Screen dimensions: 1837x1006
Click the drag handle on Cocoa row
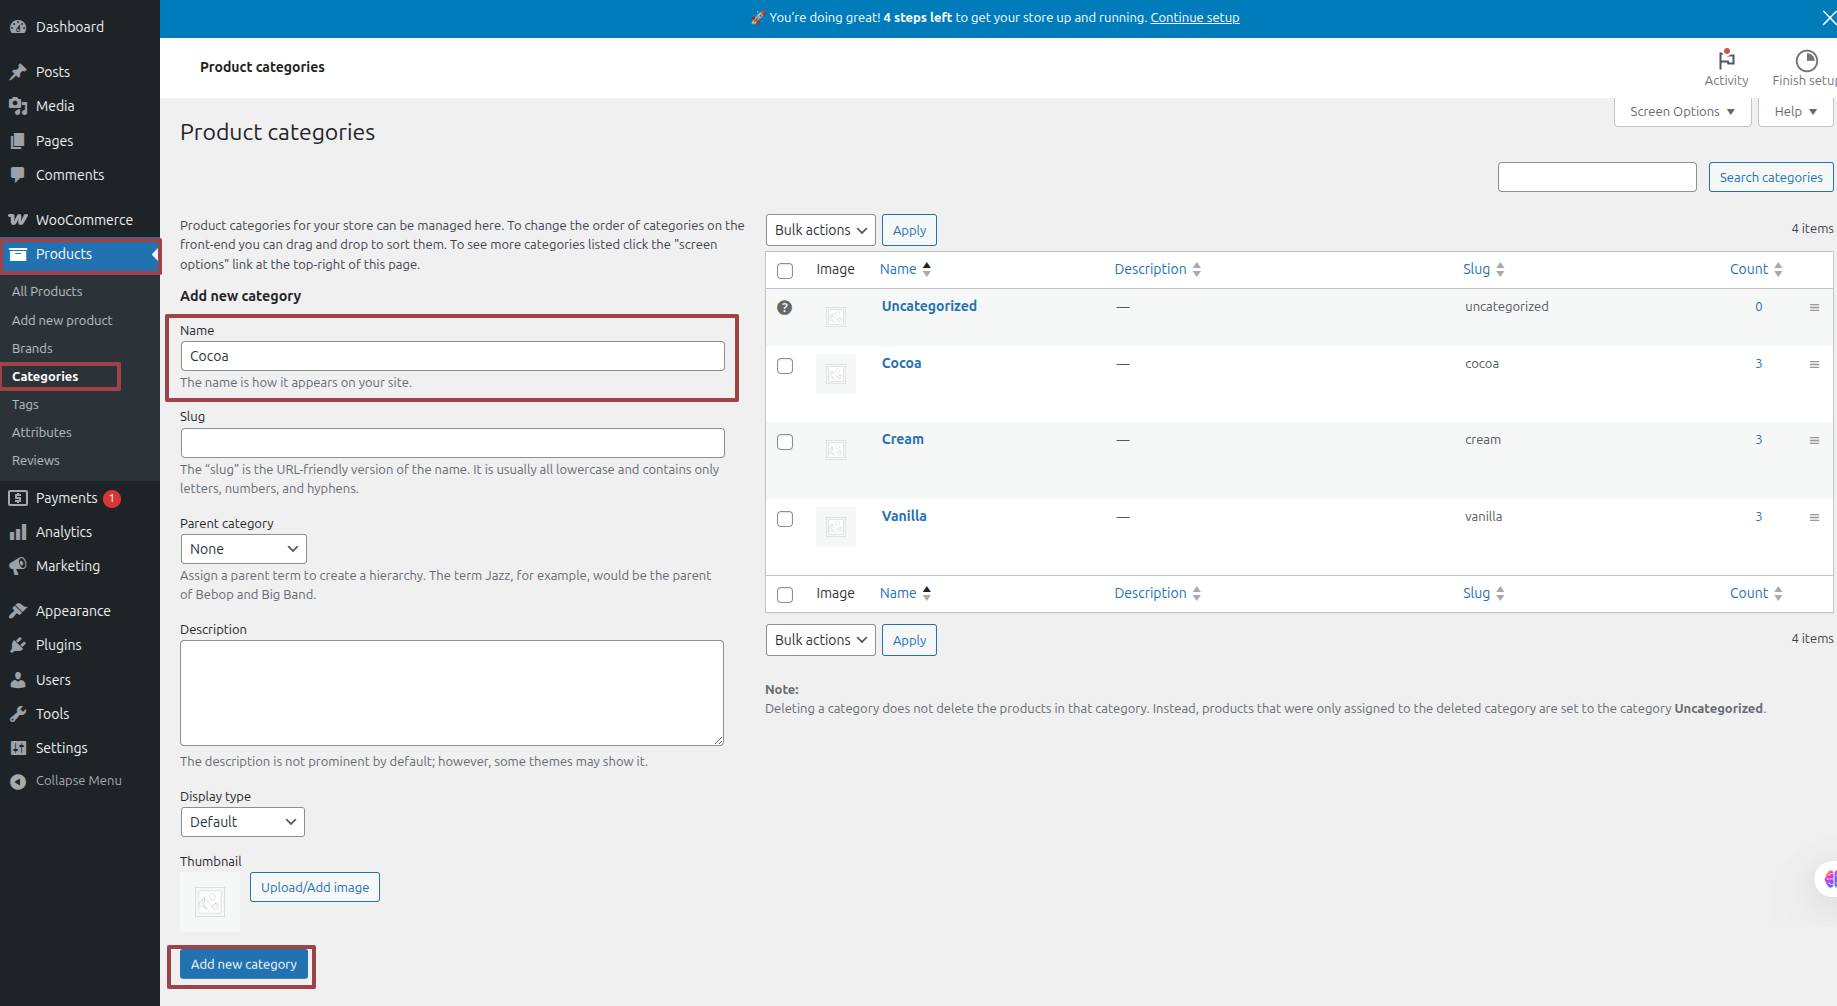click(1814, 365)
